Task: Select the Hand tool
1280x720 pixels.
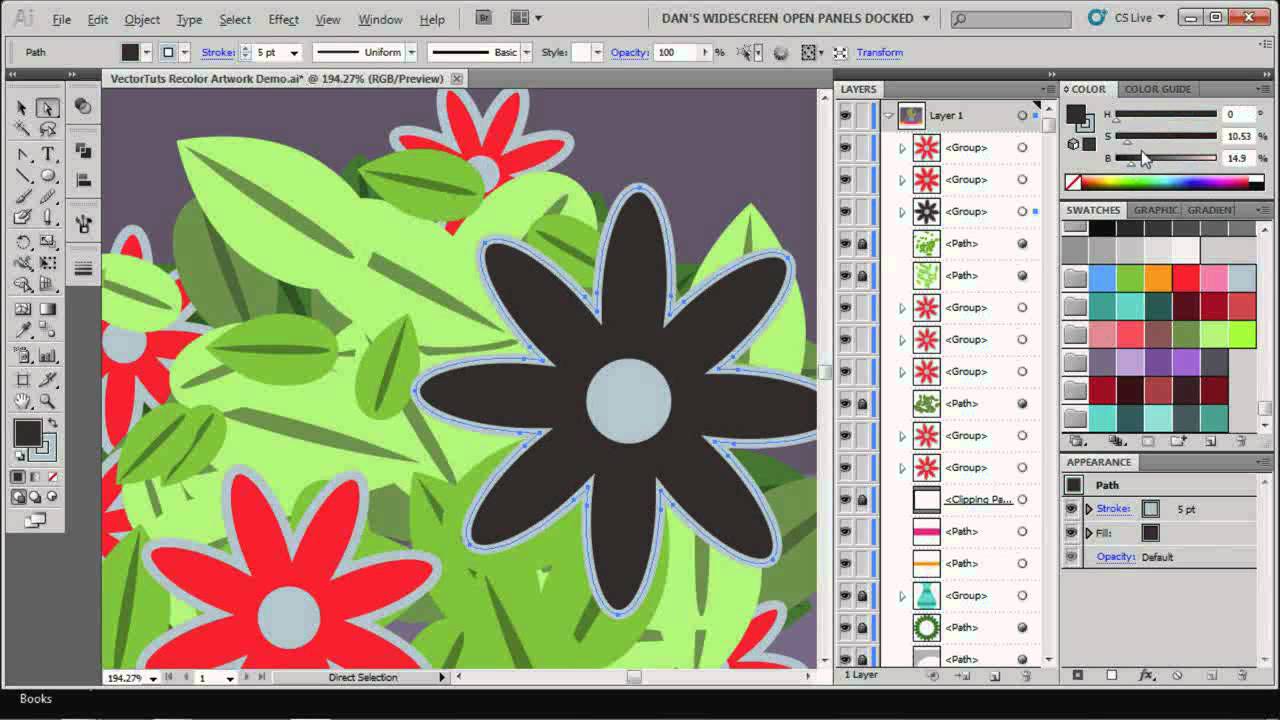Action: (22, 401)
